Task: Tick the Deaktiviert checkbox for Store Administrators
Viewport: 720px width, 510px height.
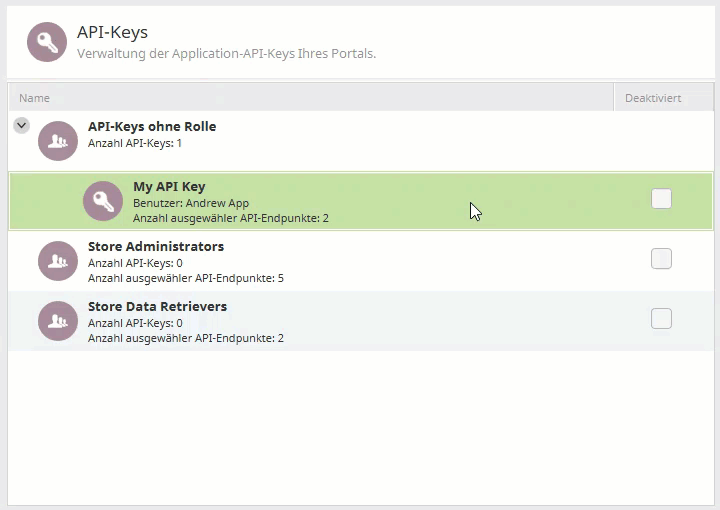Action: click(x=661, y=259)
